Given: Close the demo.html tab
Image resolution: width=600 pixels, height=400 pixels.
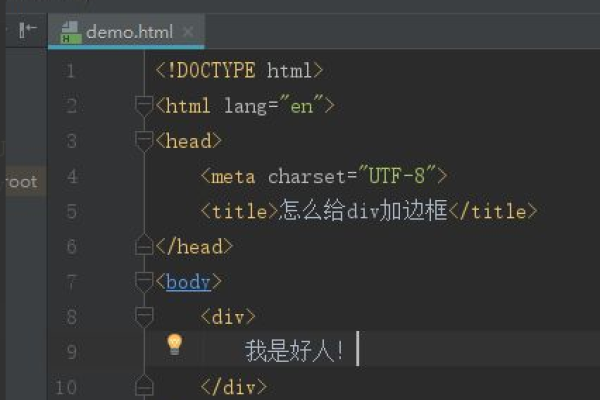Looking at the screenshot, I should pos(188,31).
